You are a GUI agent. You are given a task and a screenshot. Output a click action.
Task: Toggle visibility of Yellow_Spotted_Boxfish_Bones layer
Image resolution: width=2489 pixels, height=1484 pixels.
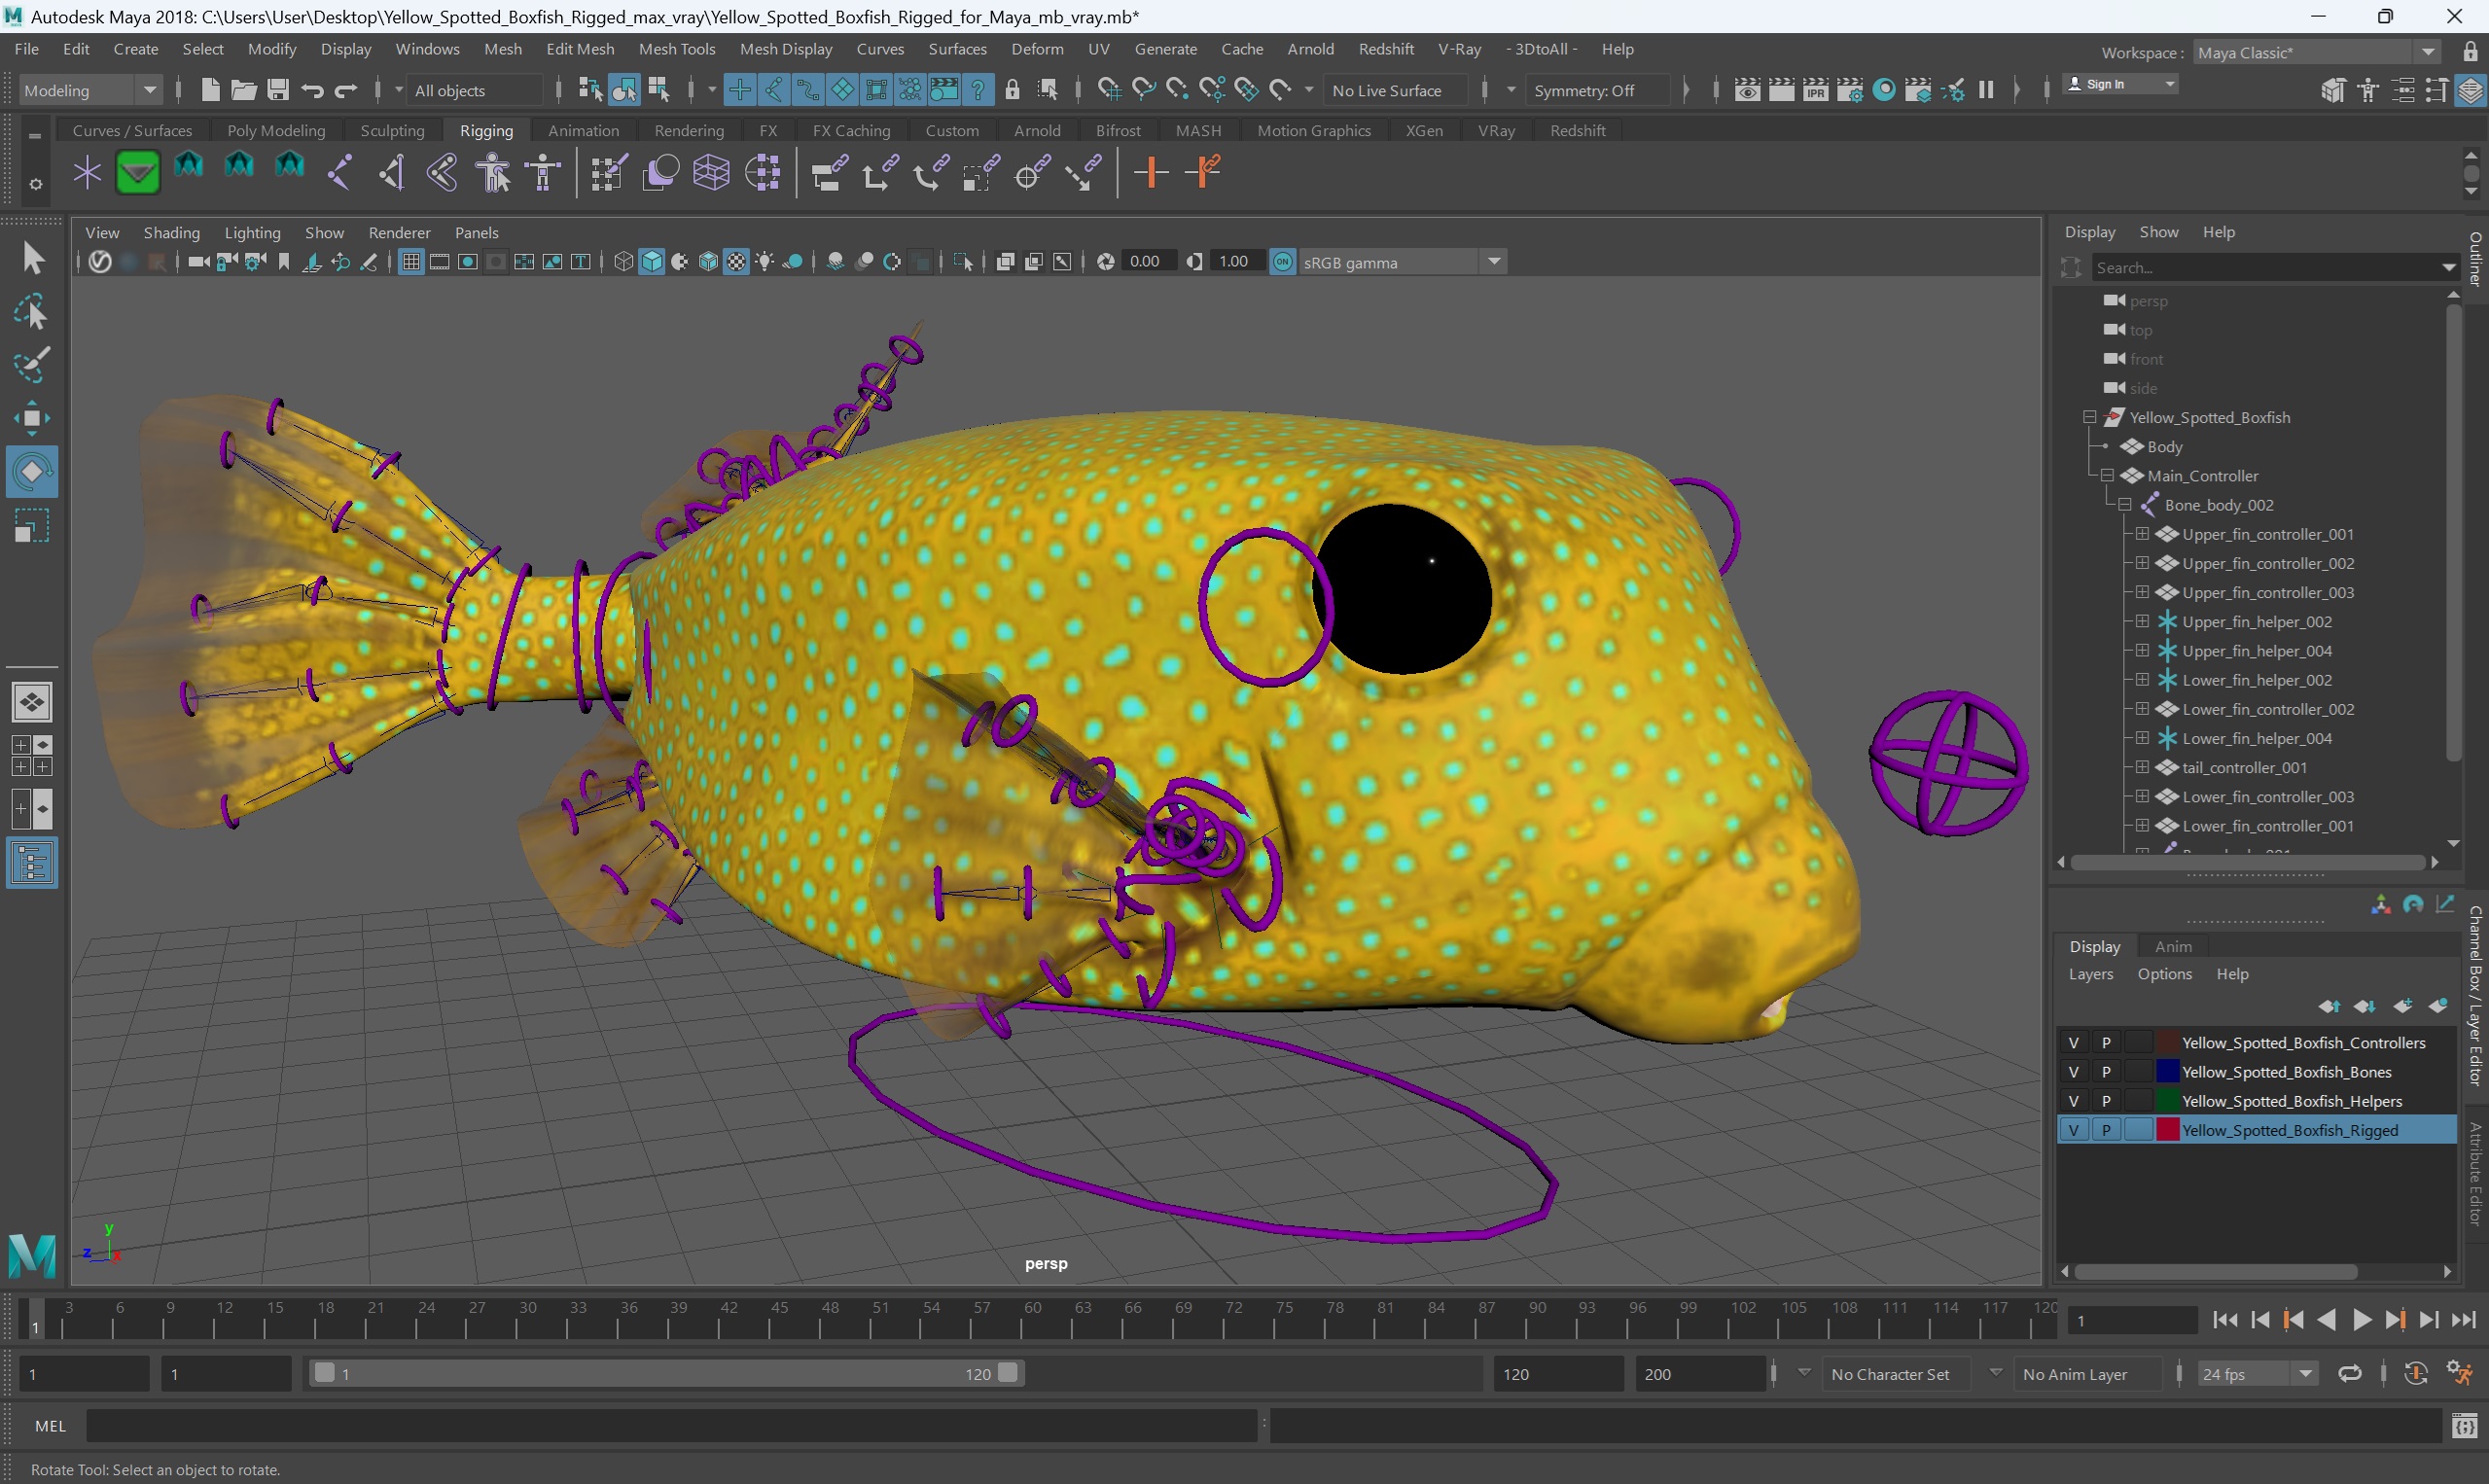pyautogui.click(x=2073, y=1071)
